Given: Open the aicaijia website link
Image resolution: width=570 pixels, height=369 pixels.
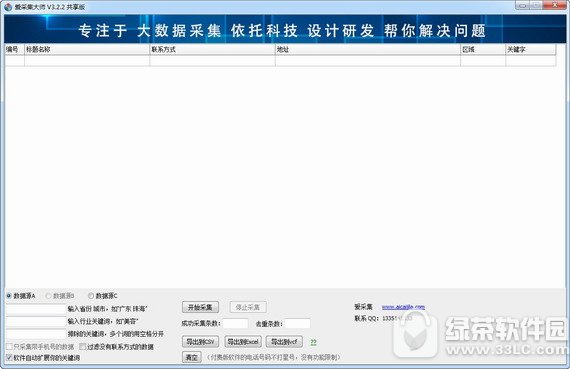Looking at the screenshot, I should tap(403, 307).
